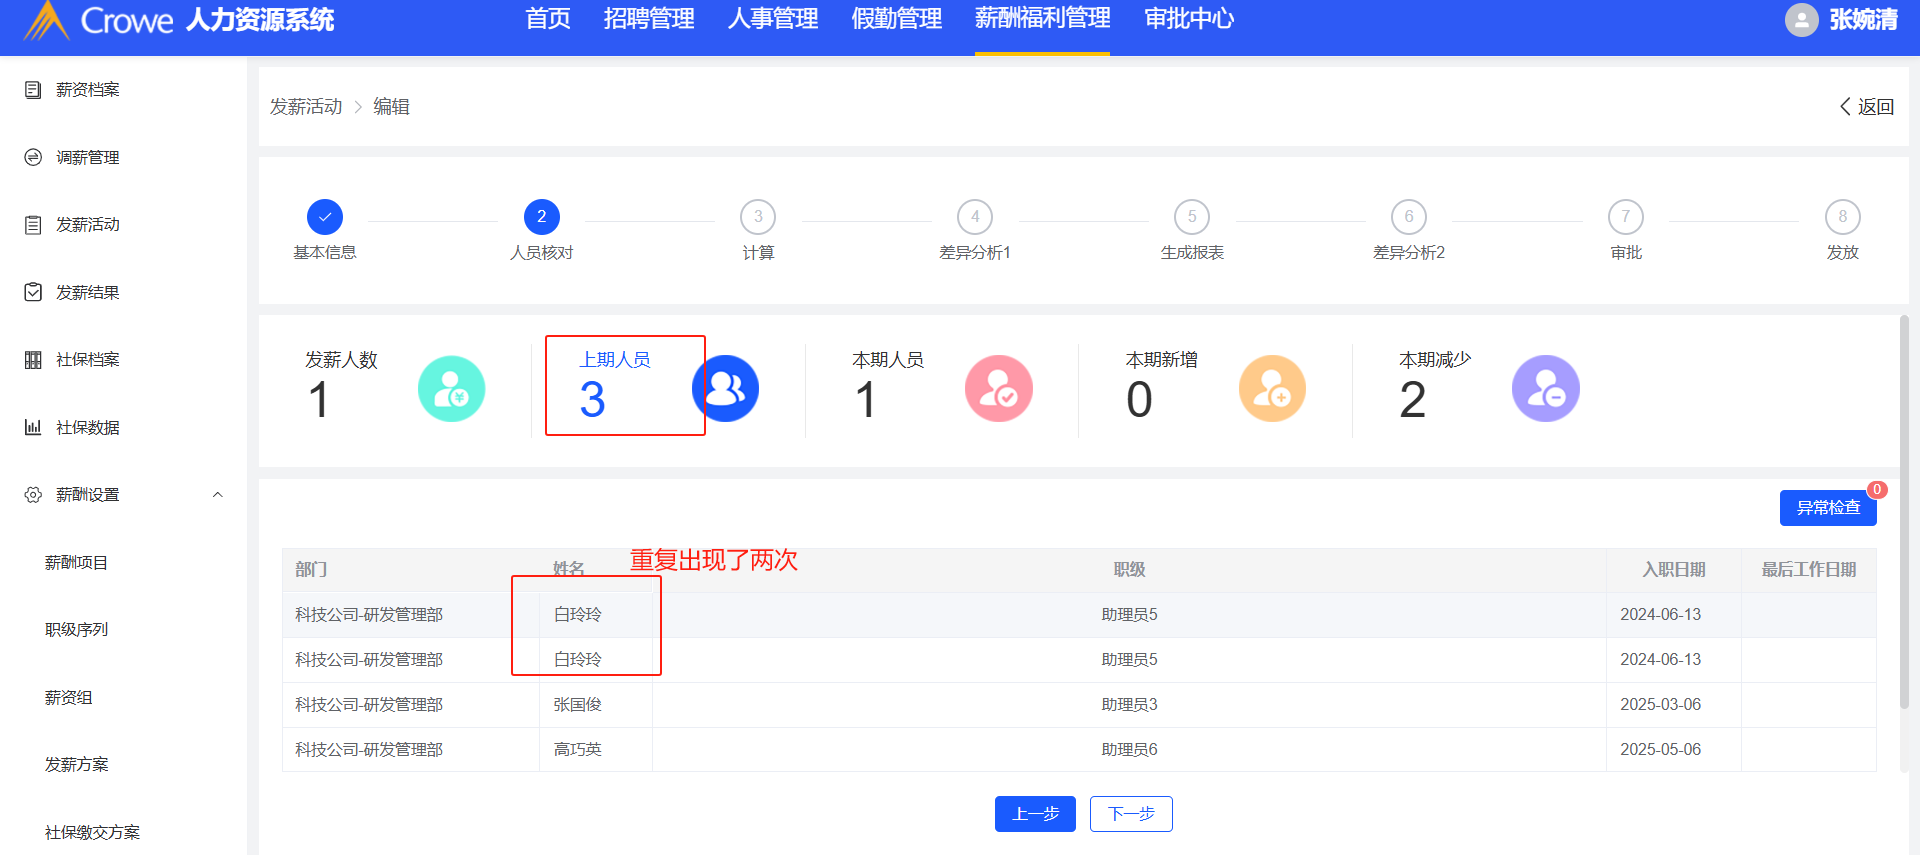
Task: Open 职级序列 in the sidebar
Action: pos(76,630)
